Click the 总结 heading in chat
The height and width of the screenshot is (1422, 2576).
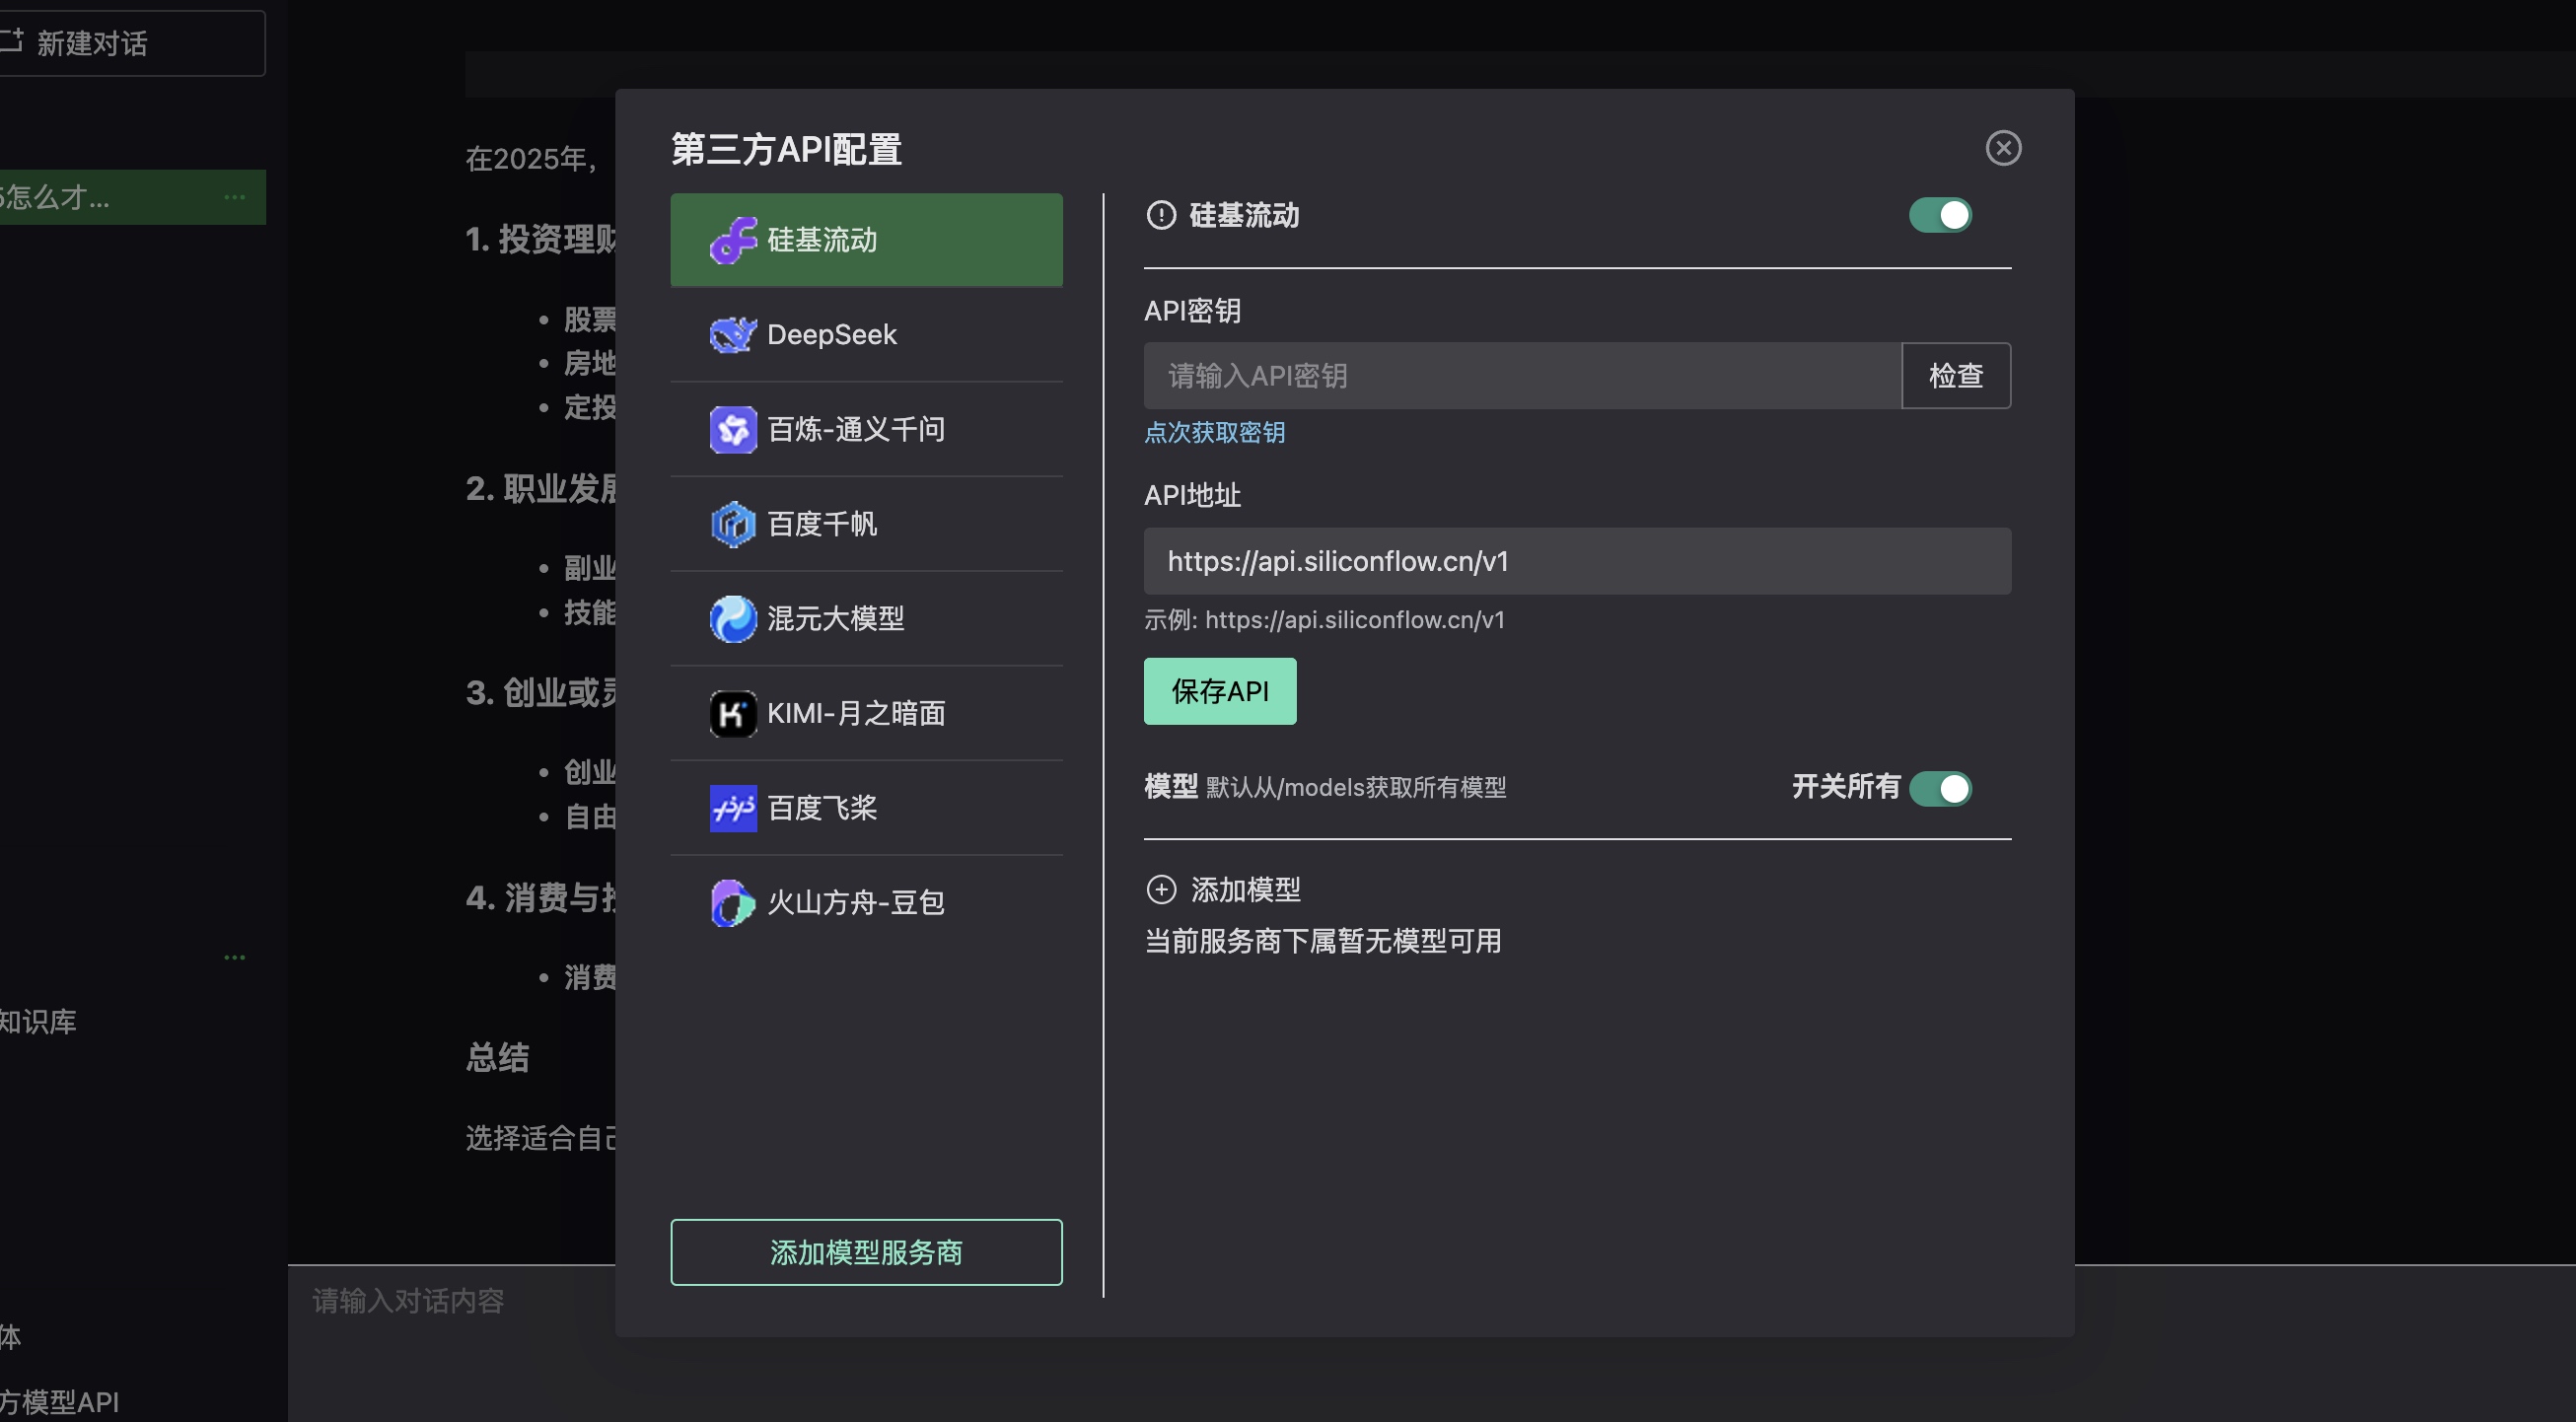pos(497,1057)
